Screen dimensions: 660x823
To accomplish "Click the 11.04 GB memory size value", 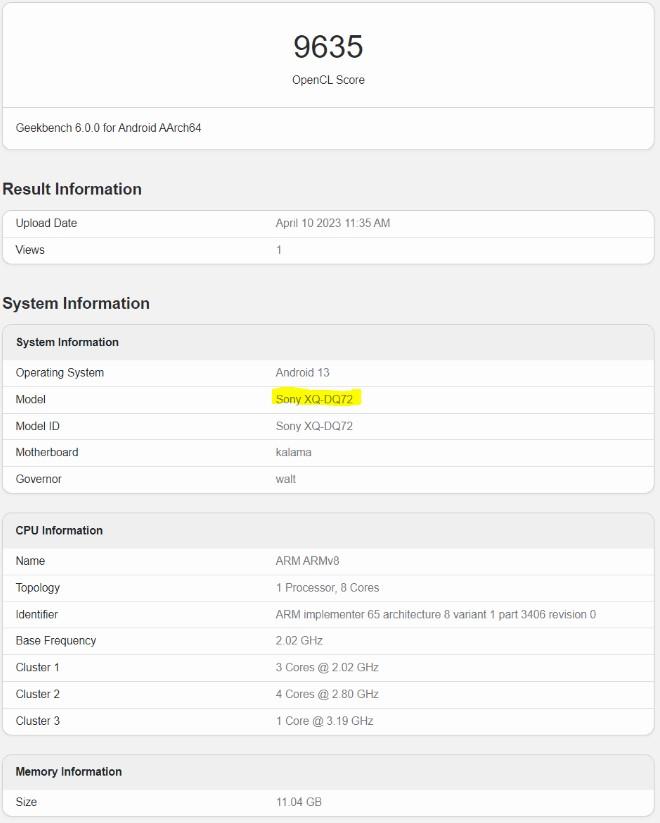I will point(298,802).
